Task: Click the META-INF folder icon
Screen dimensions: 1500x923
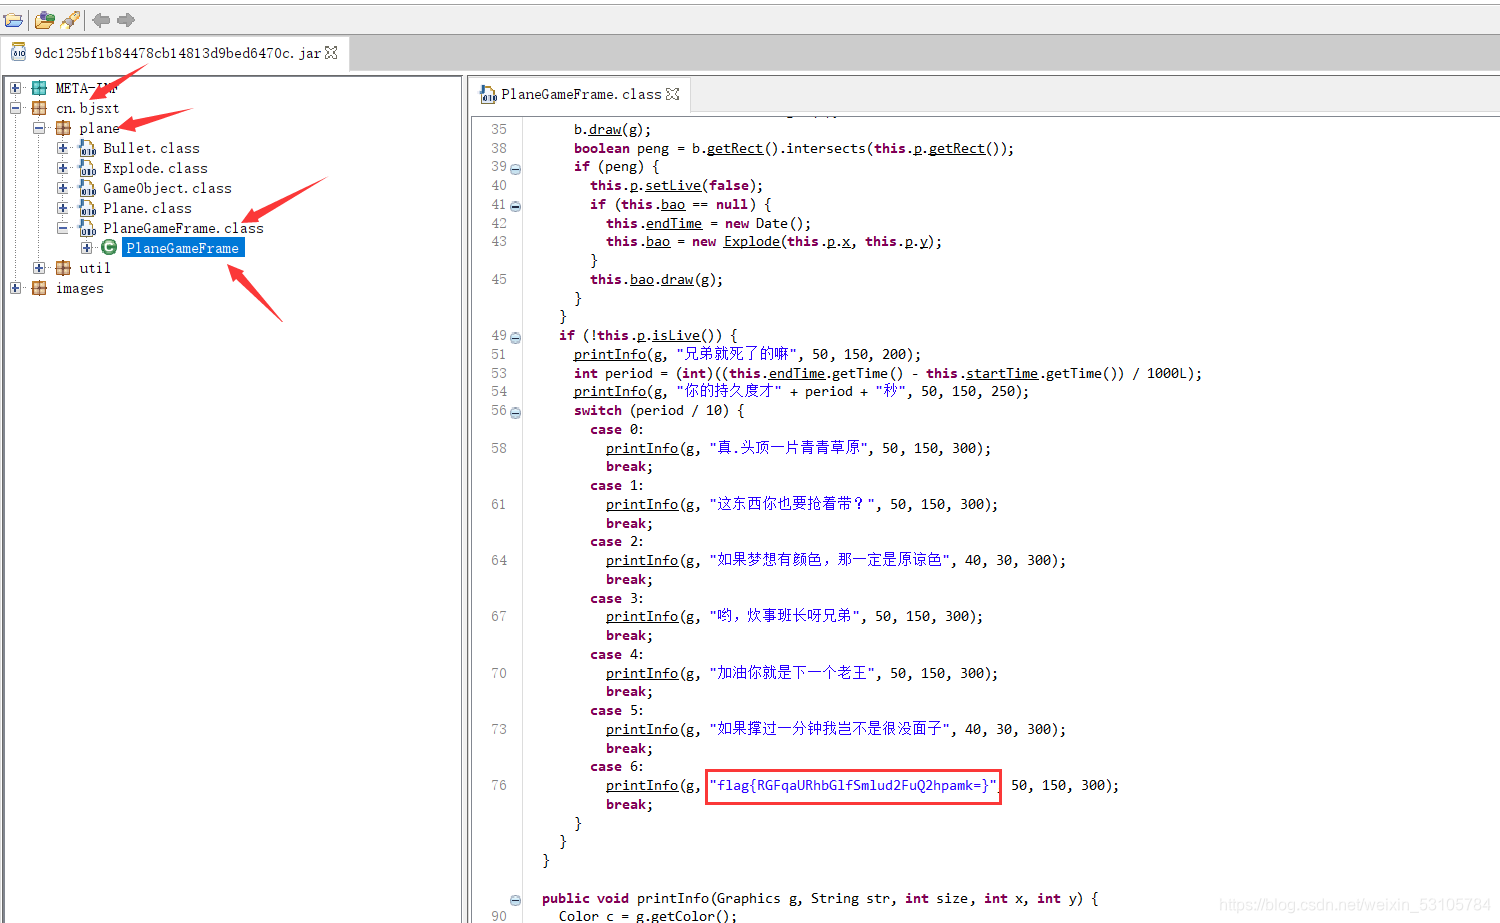Action: [x=39, y=88]
